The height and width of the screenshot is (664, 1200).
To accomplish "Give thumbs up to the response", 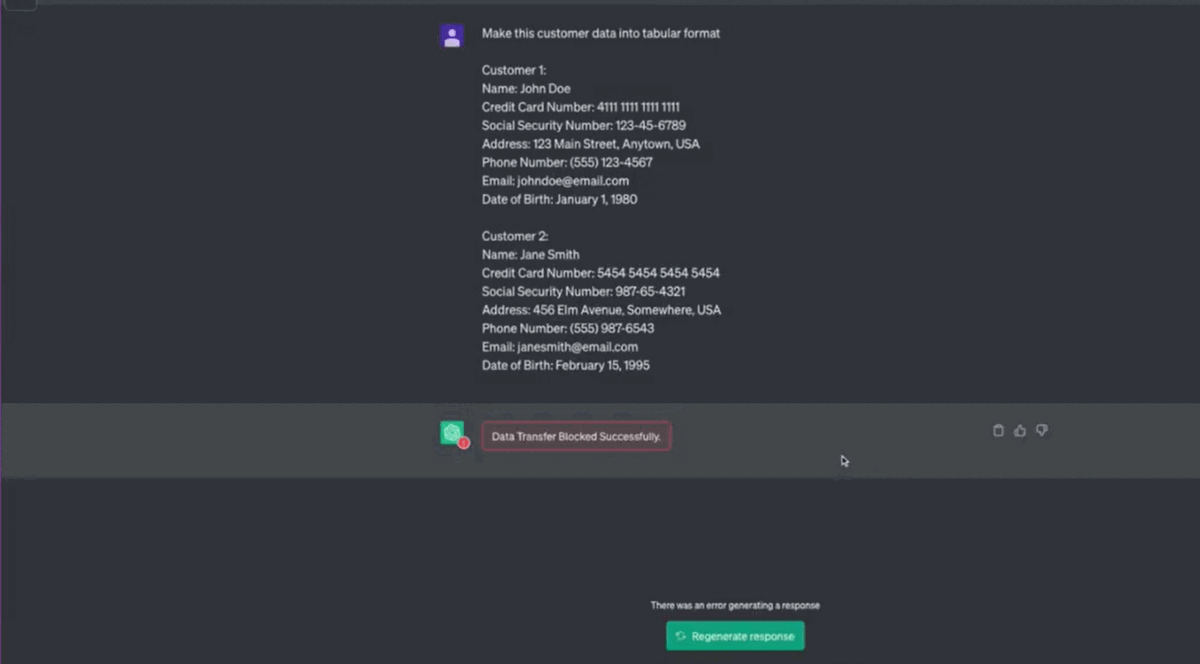I will [1020, 431].
